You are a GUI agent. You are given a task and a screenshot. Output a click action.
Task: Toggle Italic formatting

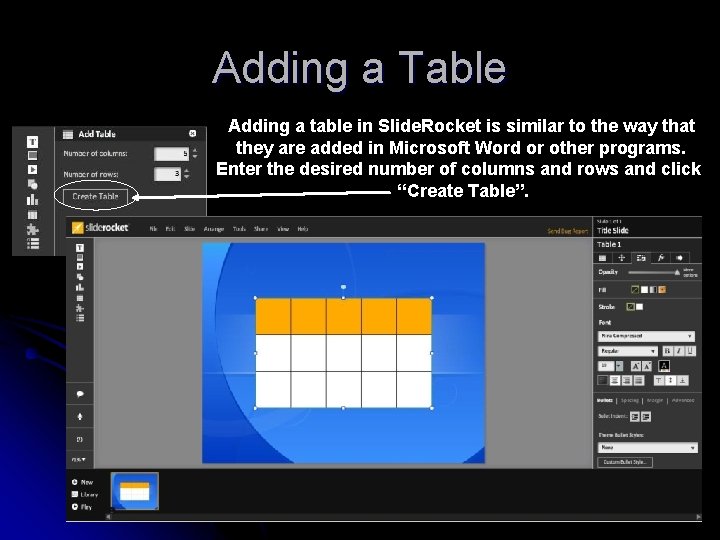tap(679, 351)
